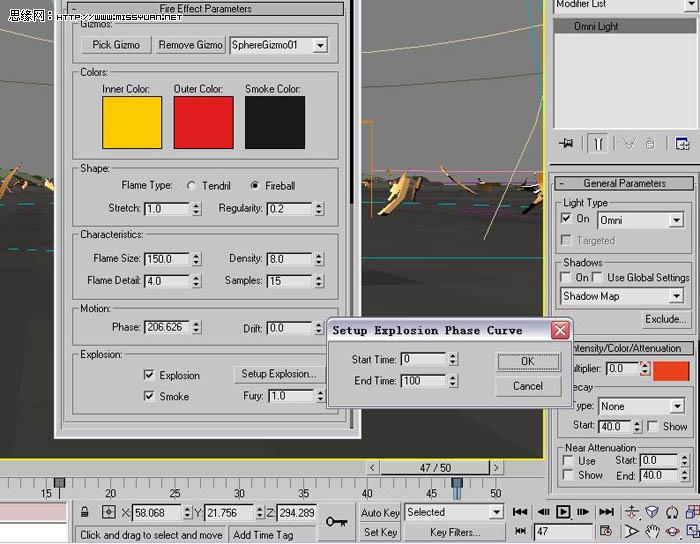The width and height of the screenshot is (700, 544).
Task: Click Zoom Extents All icon
Action: (x=692, y=511)
